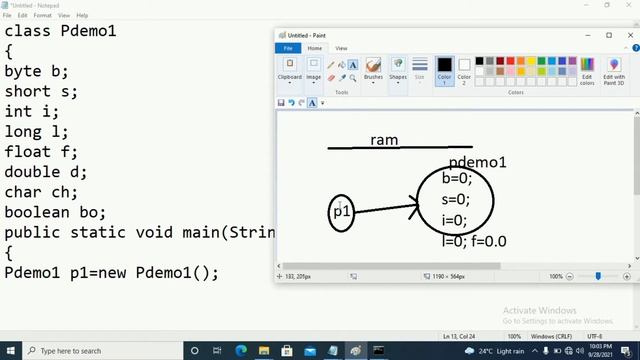Viewport: 640px width, 360px height.
Task: Click the volume speaker tray icon
Action: point(580,351)
